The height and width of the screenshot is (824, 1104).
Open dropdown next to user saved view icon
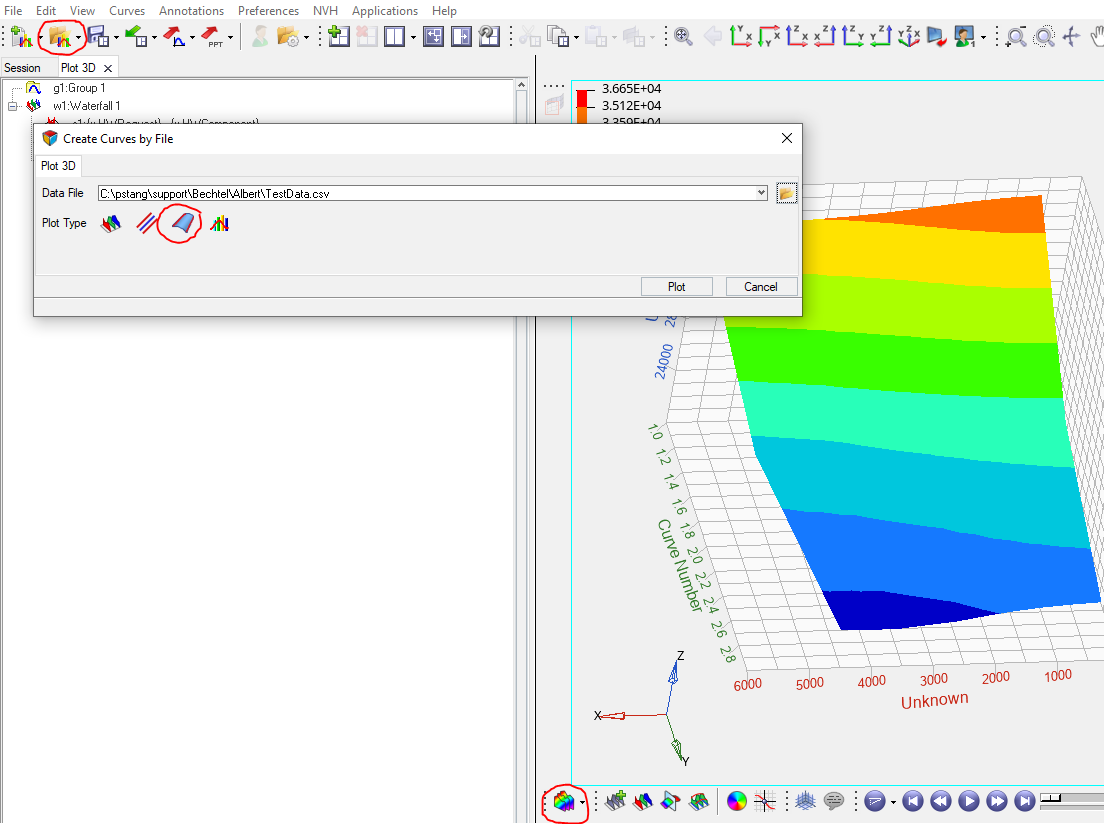(983, 37)
